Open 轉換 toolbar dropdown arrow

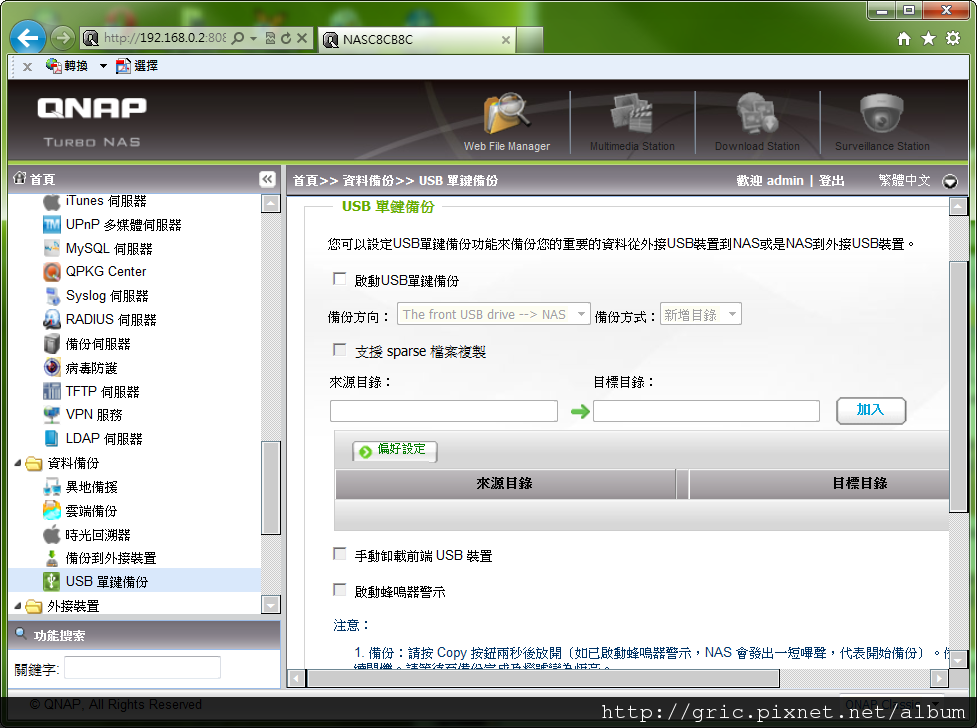(103, 66)
